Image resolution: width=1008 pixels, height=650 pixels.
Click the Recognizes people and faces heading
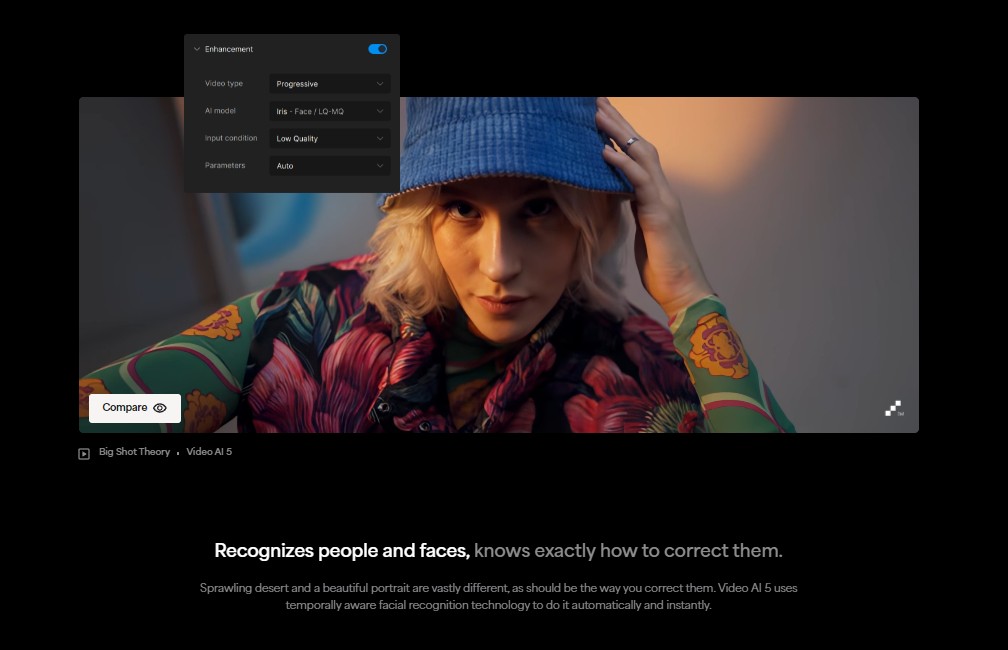click(x=498, y=551)
